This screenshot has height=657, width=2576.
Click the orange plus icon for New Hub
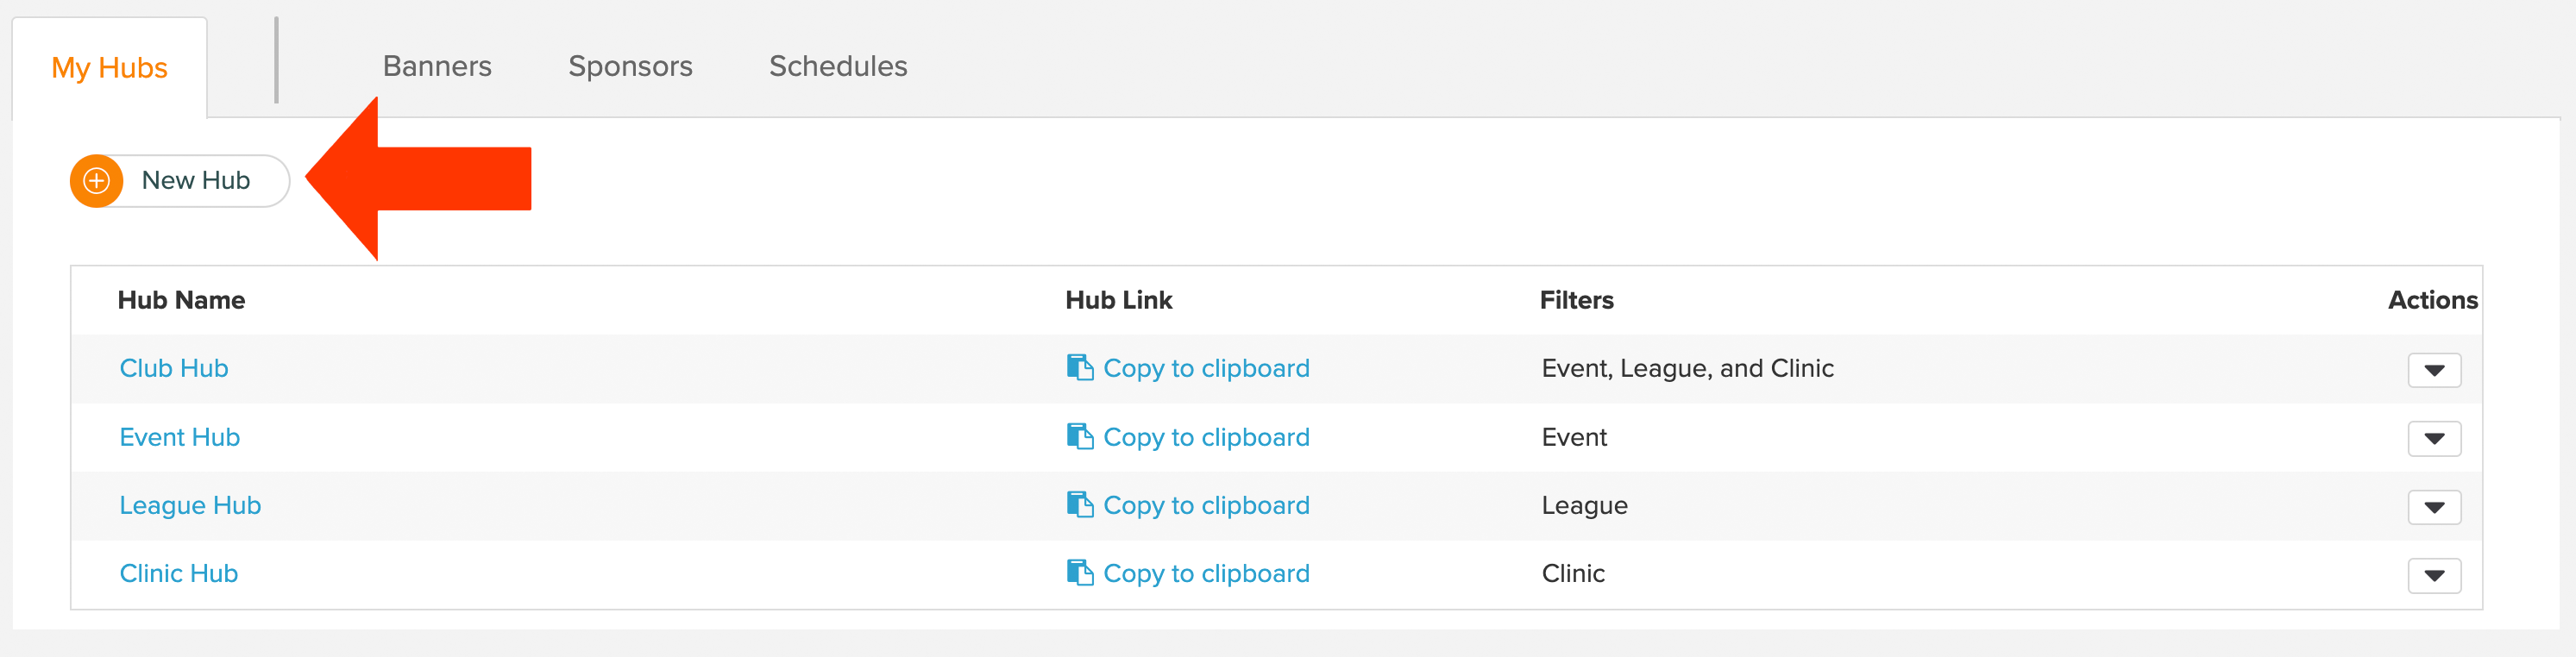click(96, 181)
